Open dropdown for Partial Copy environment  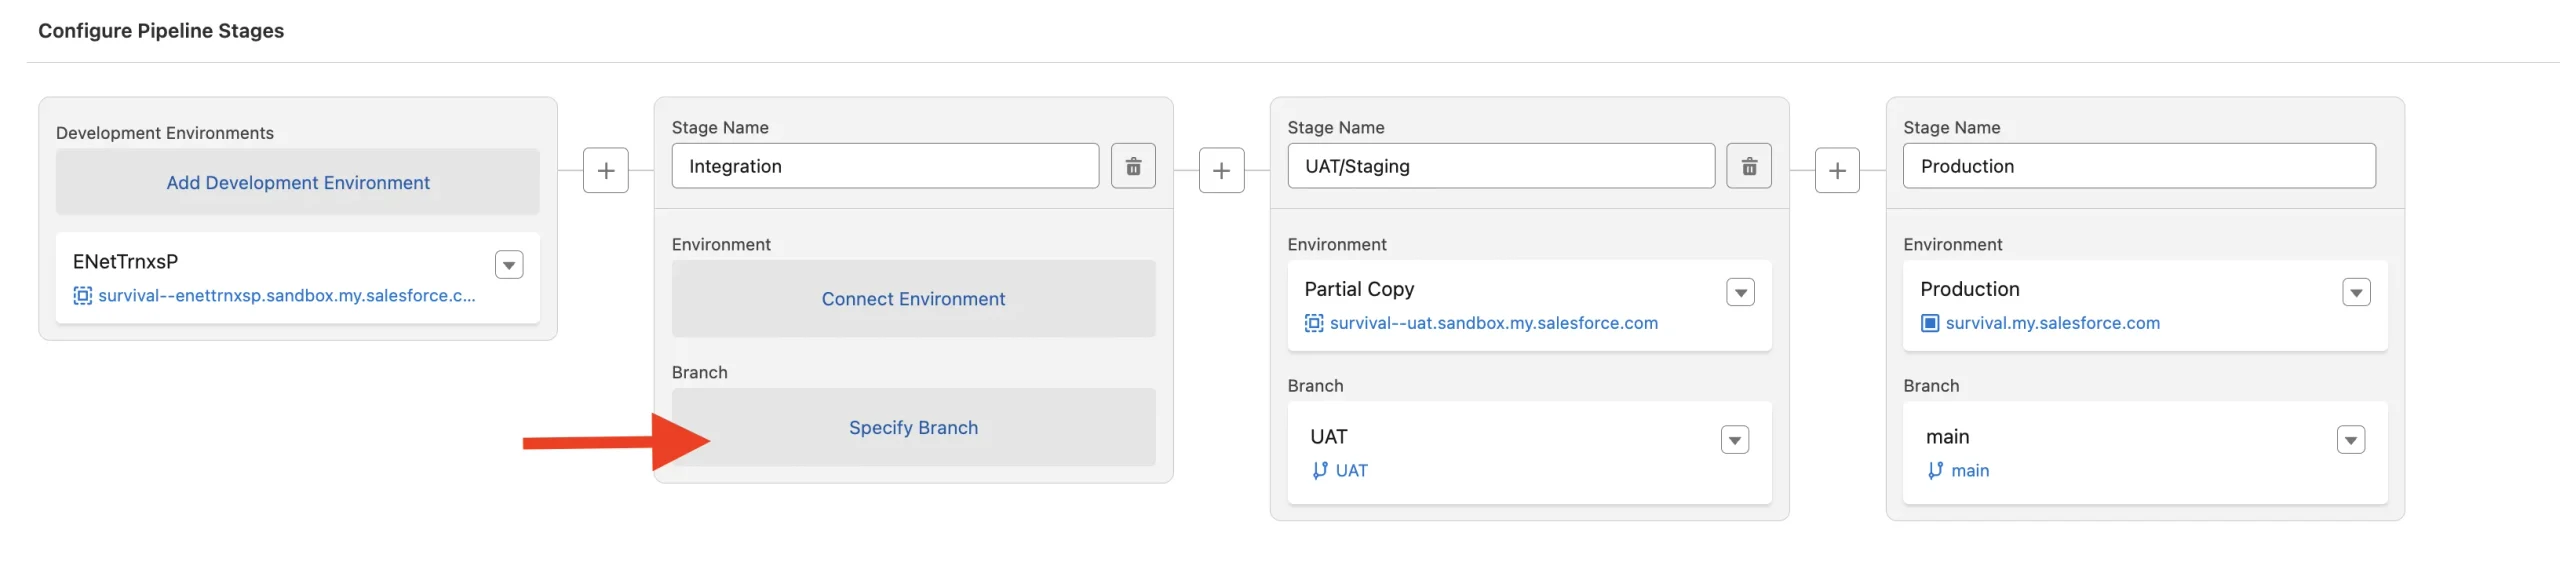tap(1741, 292)
